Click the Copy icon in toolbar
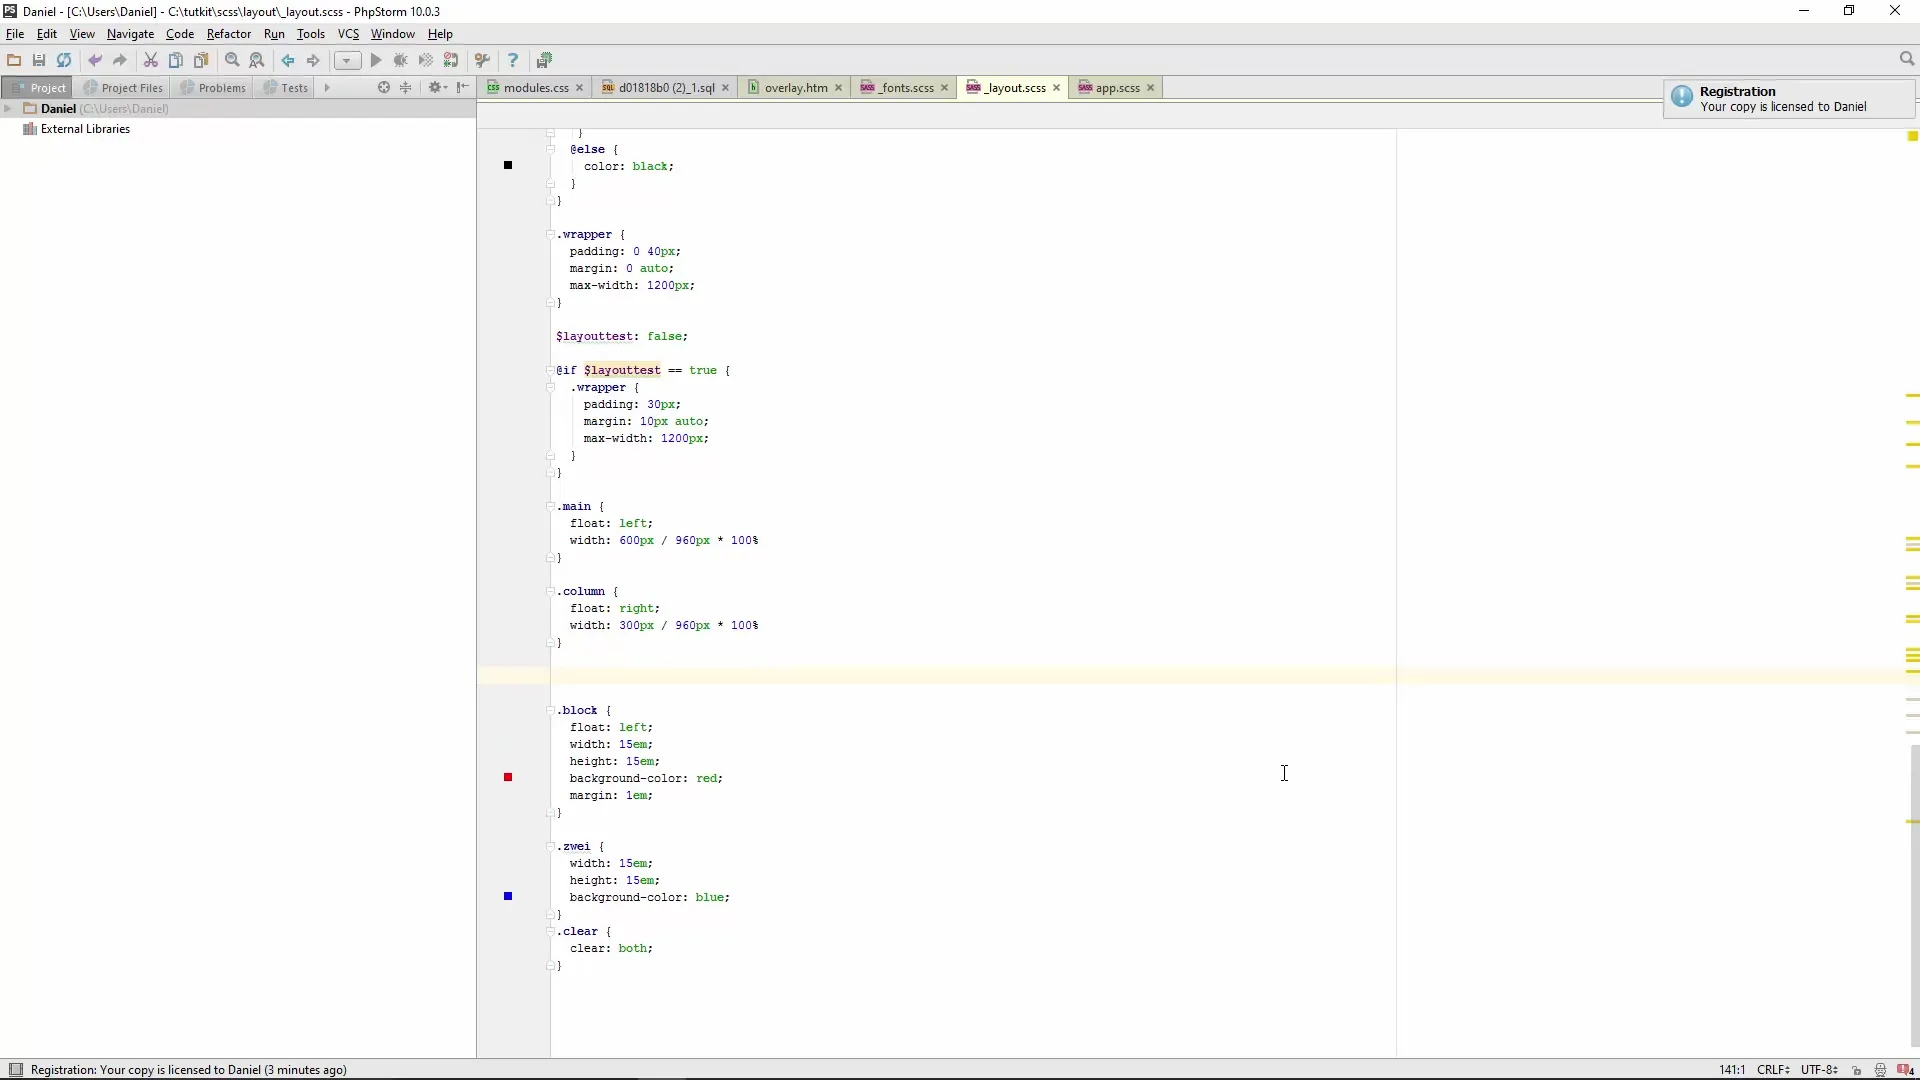Screen dimensions: 1920x1080 tap(176, 60)
